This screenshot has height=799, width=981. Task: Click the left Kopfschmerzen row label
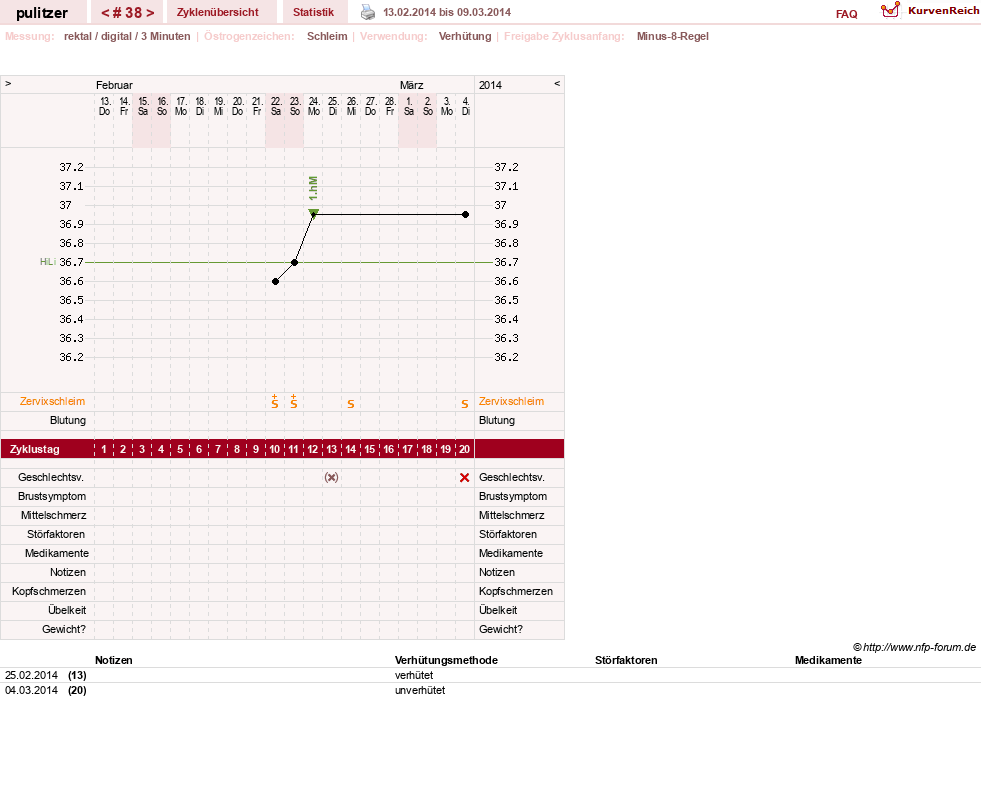click(x=49, y=591)
